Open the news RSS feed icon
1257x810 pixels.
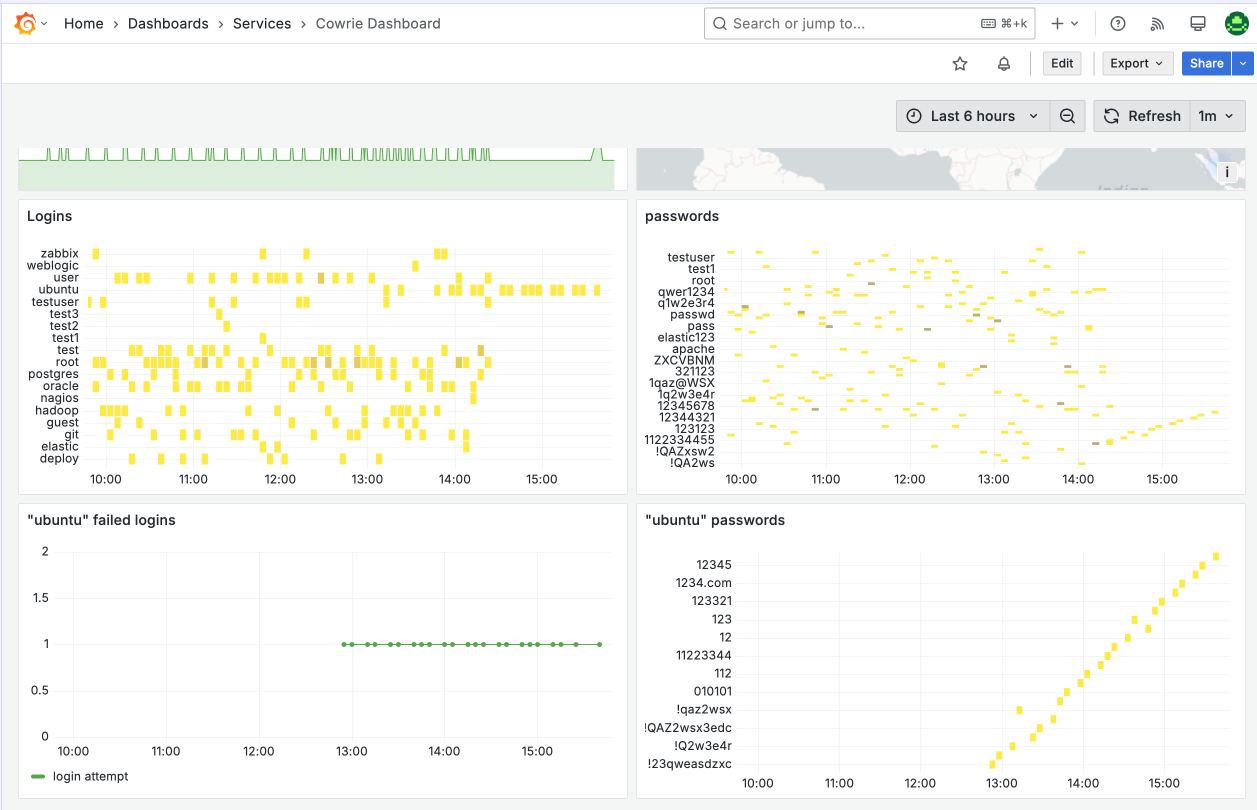tap(1158, 24)
